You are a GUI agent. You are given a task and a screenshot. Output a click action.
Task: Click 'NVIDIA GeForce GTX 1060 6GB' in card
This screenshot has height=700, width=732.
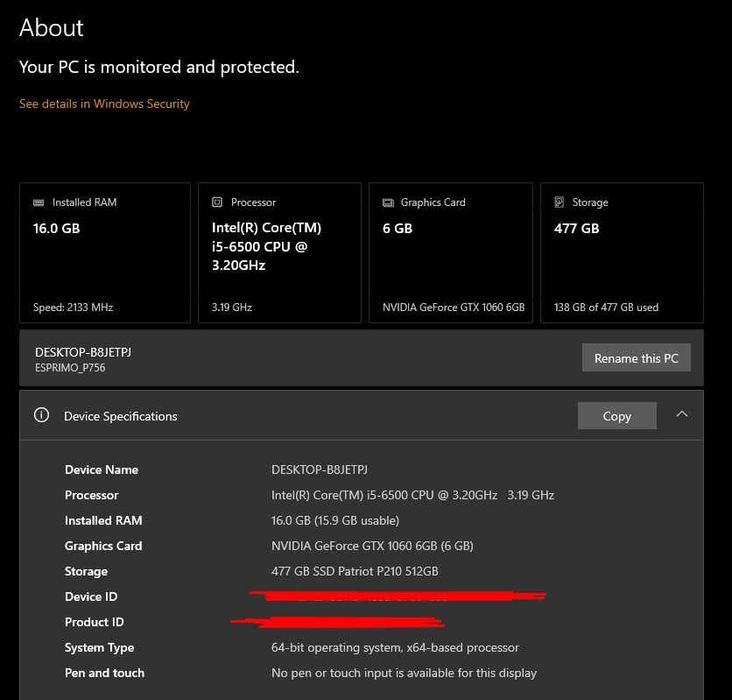[453, 307]
